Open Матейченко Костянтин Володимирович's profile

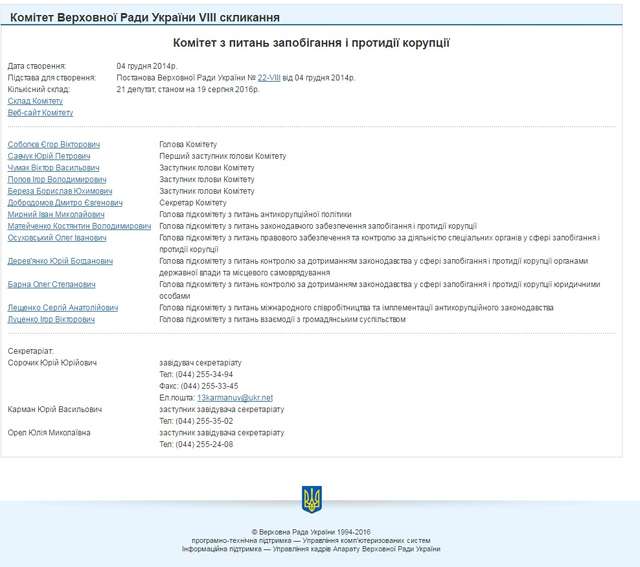(x=79, y=226)
